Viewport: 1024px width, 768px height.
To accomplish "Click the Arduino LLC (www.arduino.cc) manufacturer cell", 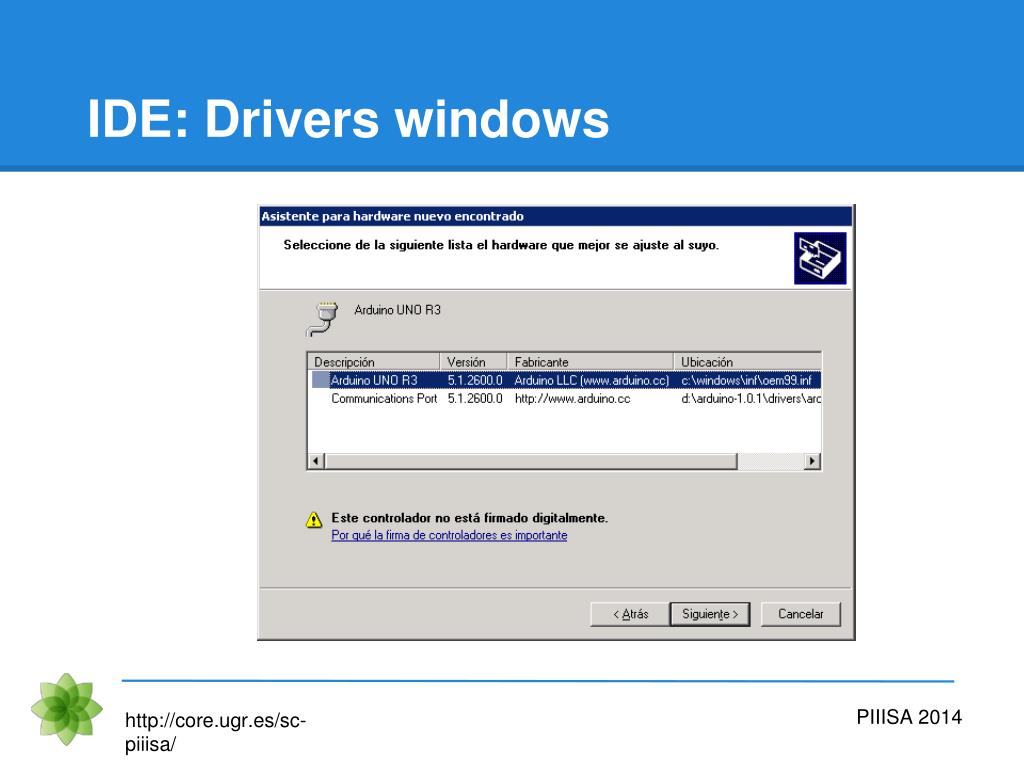I will click(x=592, y=380).
